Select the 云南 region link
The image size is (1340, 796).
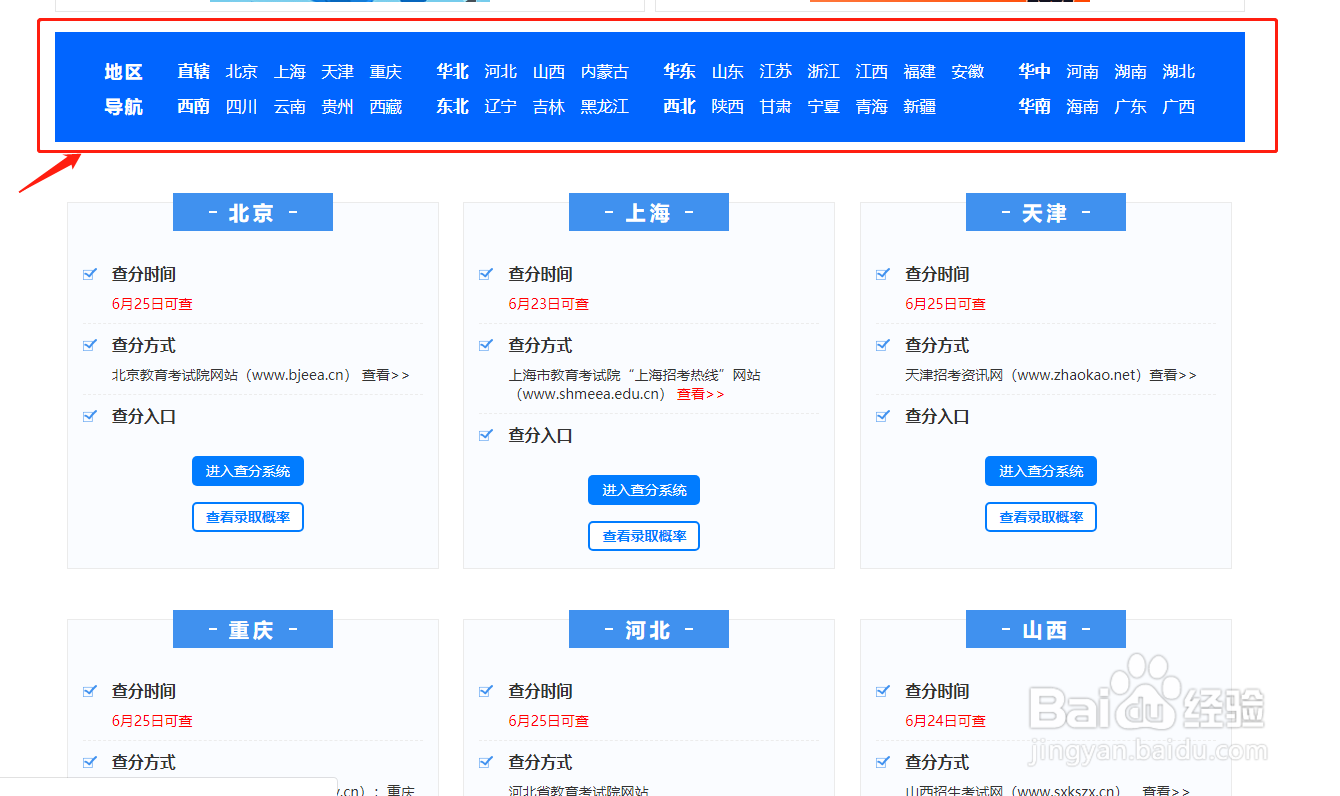pyautogui.click(x=290, y=107)
